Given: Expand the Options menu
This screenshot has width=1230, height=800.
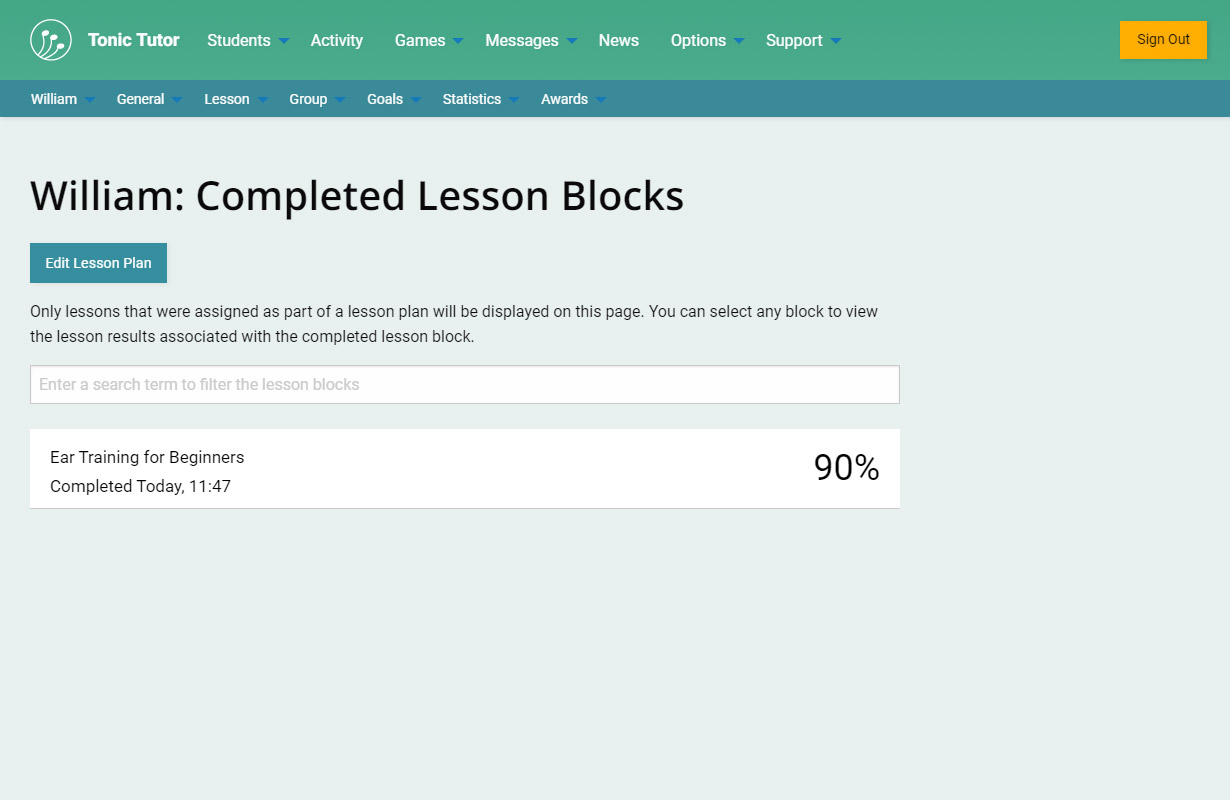Looking at the screenshot, I should (706, 40).
